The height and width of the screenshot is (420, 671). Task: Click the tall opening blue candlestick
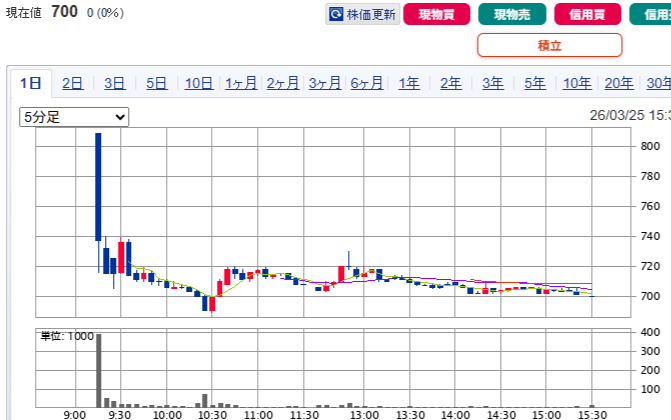(x=98, y=186)
